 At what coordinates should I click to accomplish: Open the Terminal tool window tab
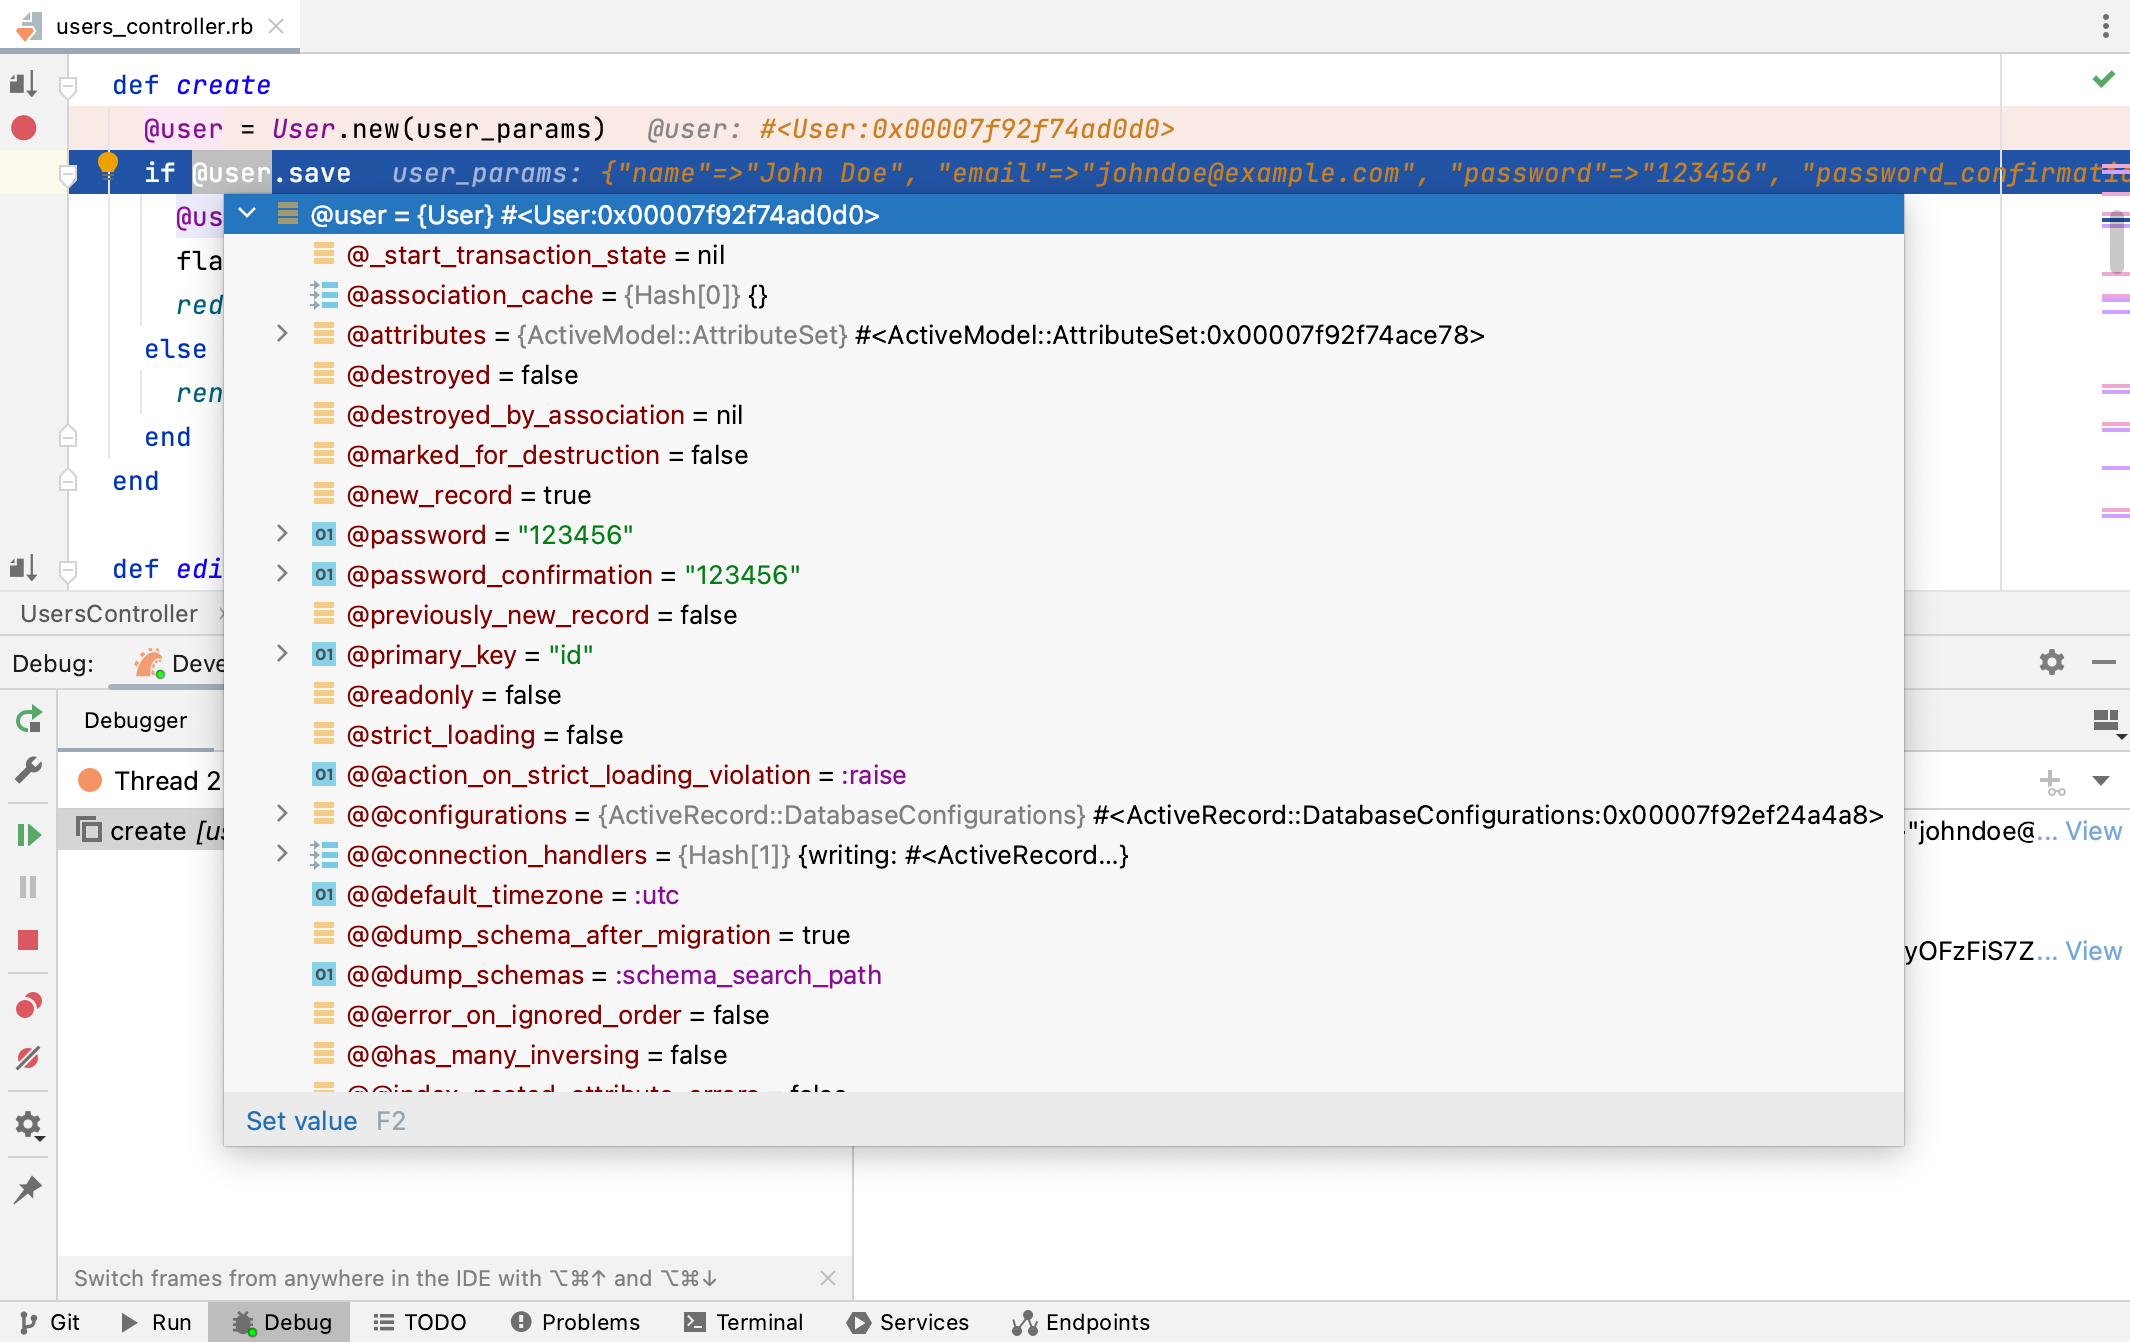[x=743, y=1322]
